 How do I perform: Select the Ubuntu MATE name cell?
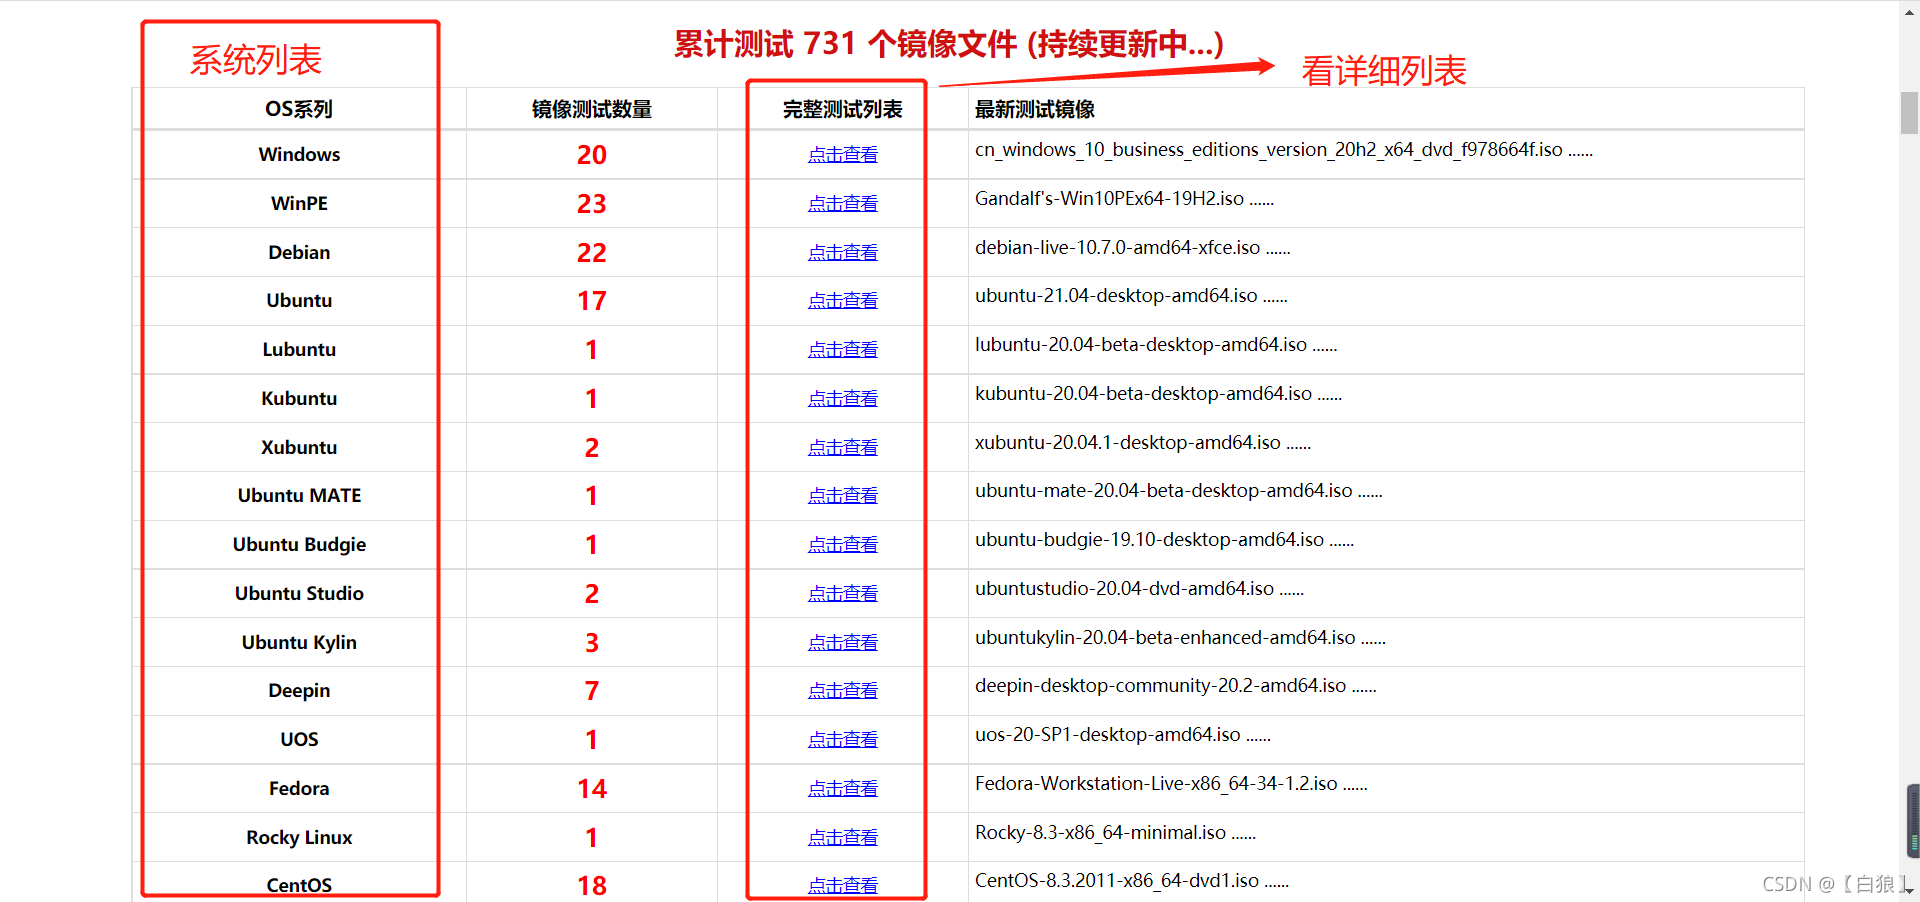[299, 495]
